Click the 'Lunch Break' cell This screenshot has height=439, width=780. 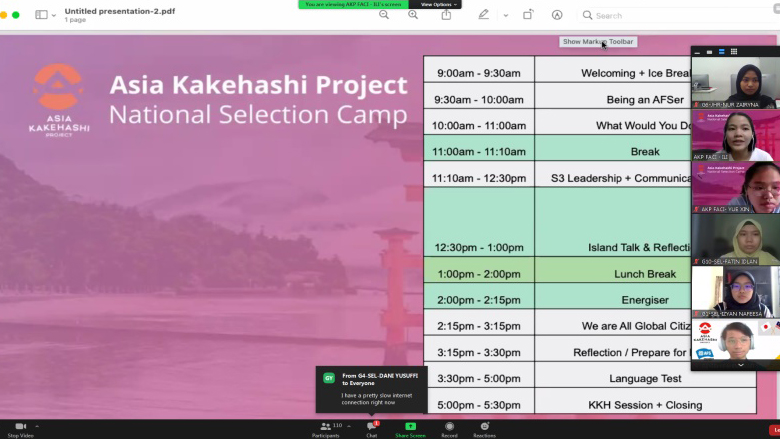point(613,270)
